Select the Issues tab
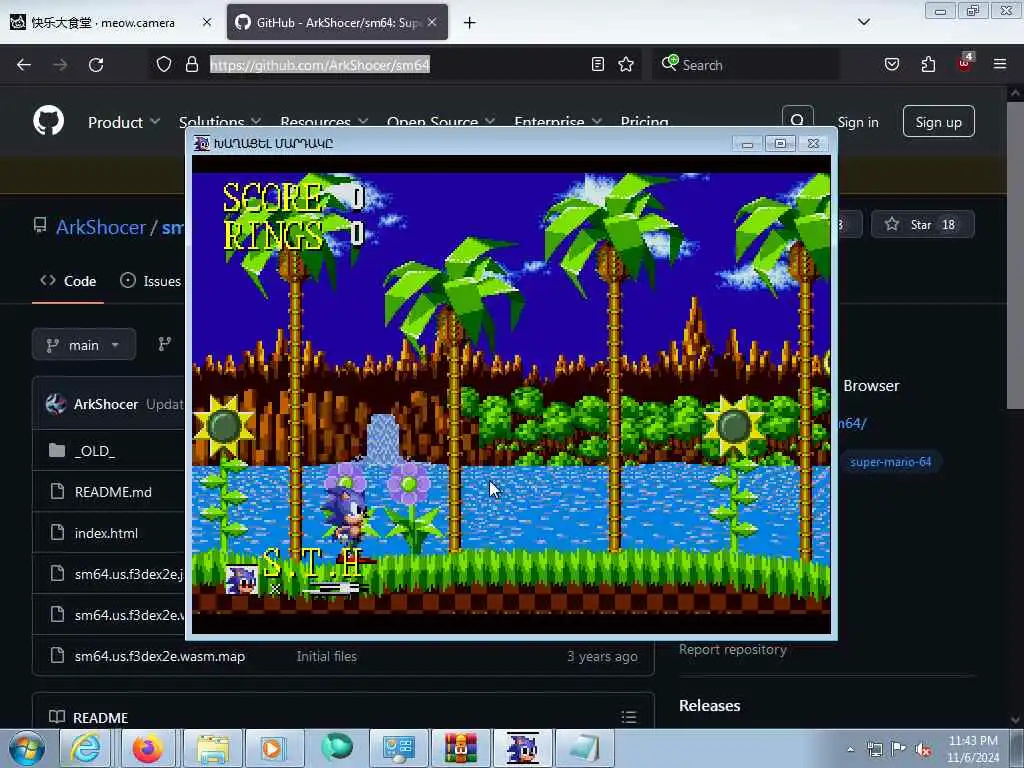Screen dimensions: 1024x768 tap(151, 281)
